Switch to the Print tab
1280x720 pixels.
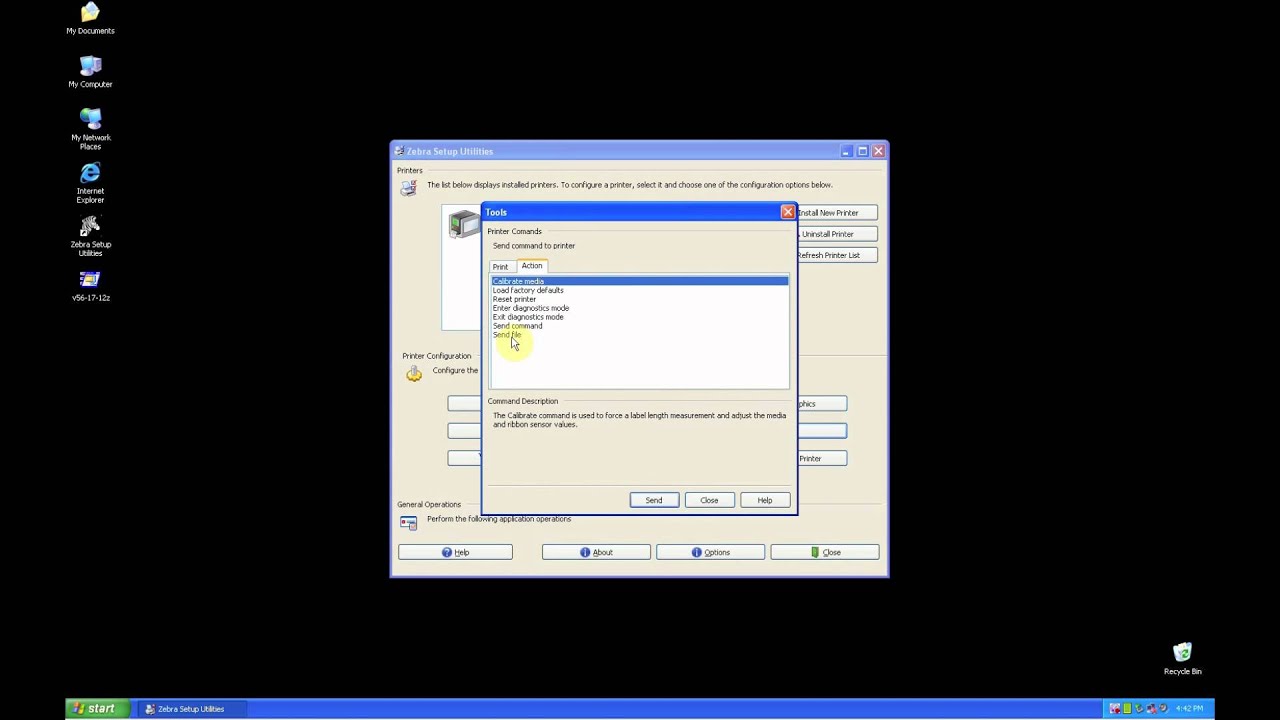click(500, 267)
